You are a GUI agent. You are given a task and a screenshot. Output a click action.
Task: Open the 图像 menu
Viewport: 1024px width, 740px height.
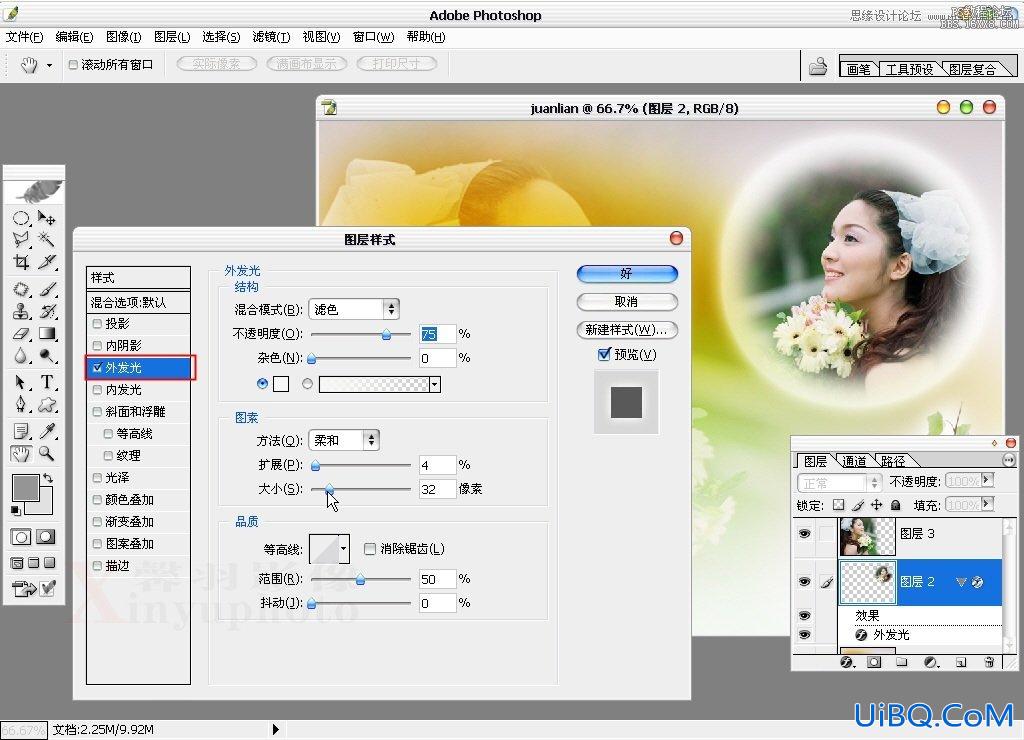(123, 37)
